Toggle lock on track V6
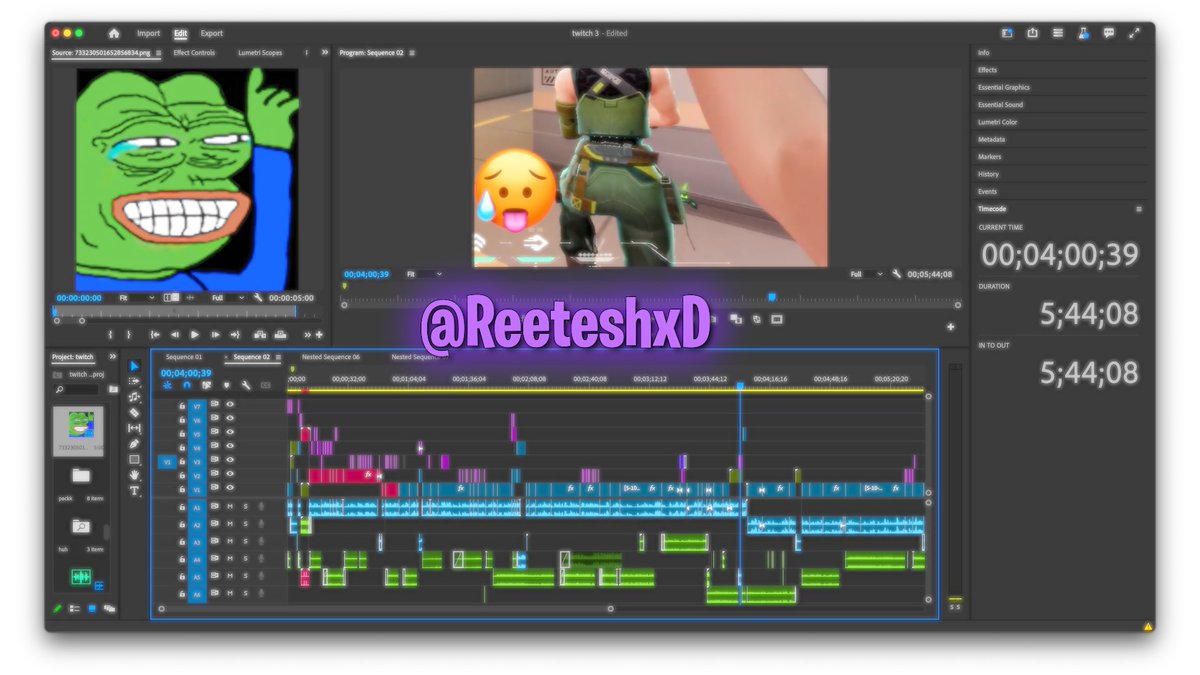The image size is (1200, 675). coord(182,420)
